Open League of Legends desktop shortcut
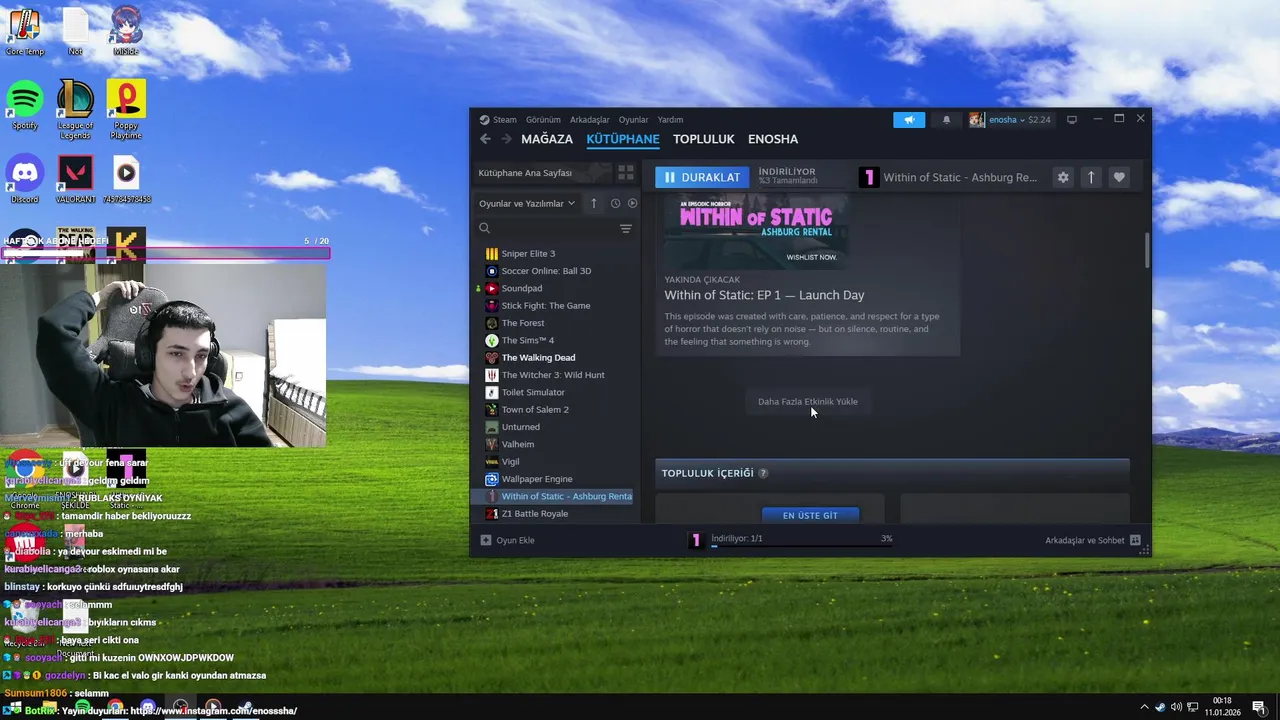 point(75,109)
